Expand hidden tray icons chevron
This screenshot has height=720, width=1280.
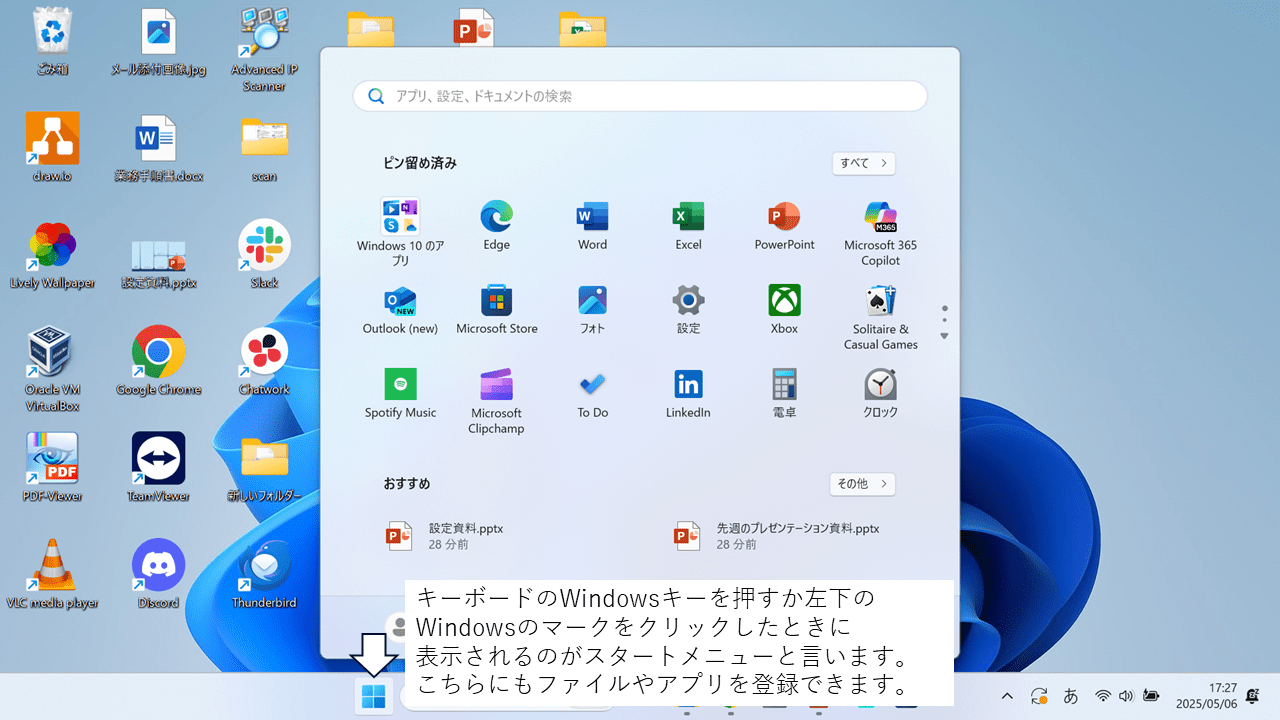point(1007,696)
